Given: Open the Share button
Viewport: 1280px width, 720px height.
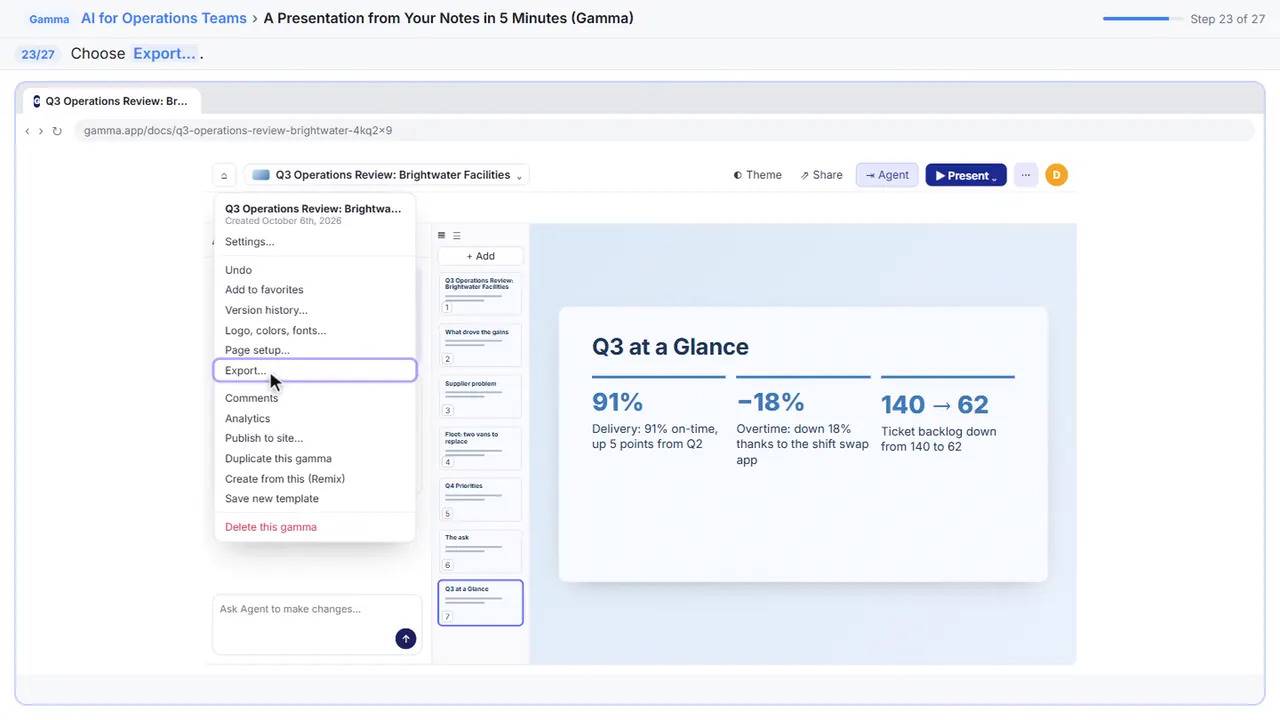Looking at the screenshot, I should coord(822,175).
